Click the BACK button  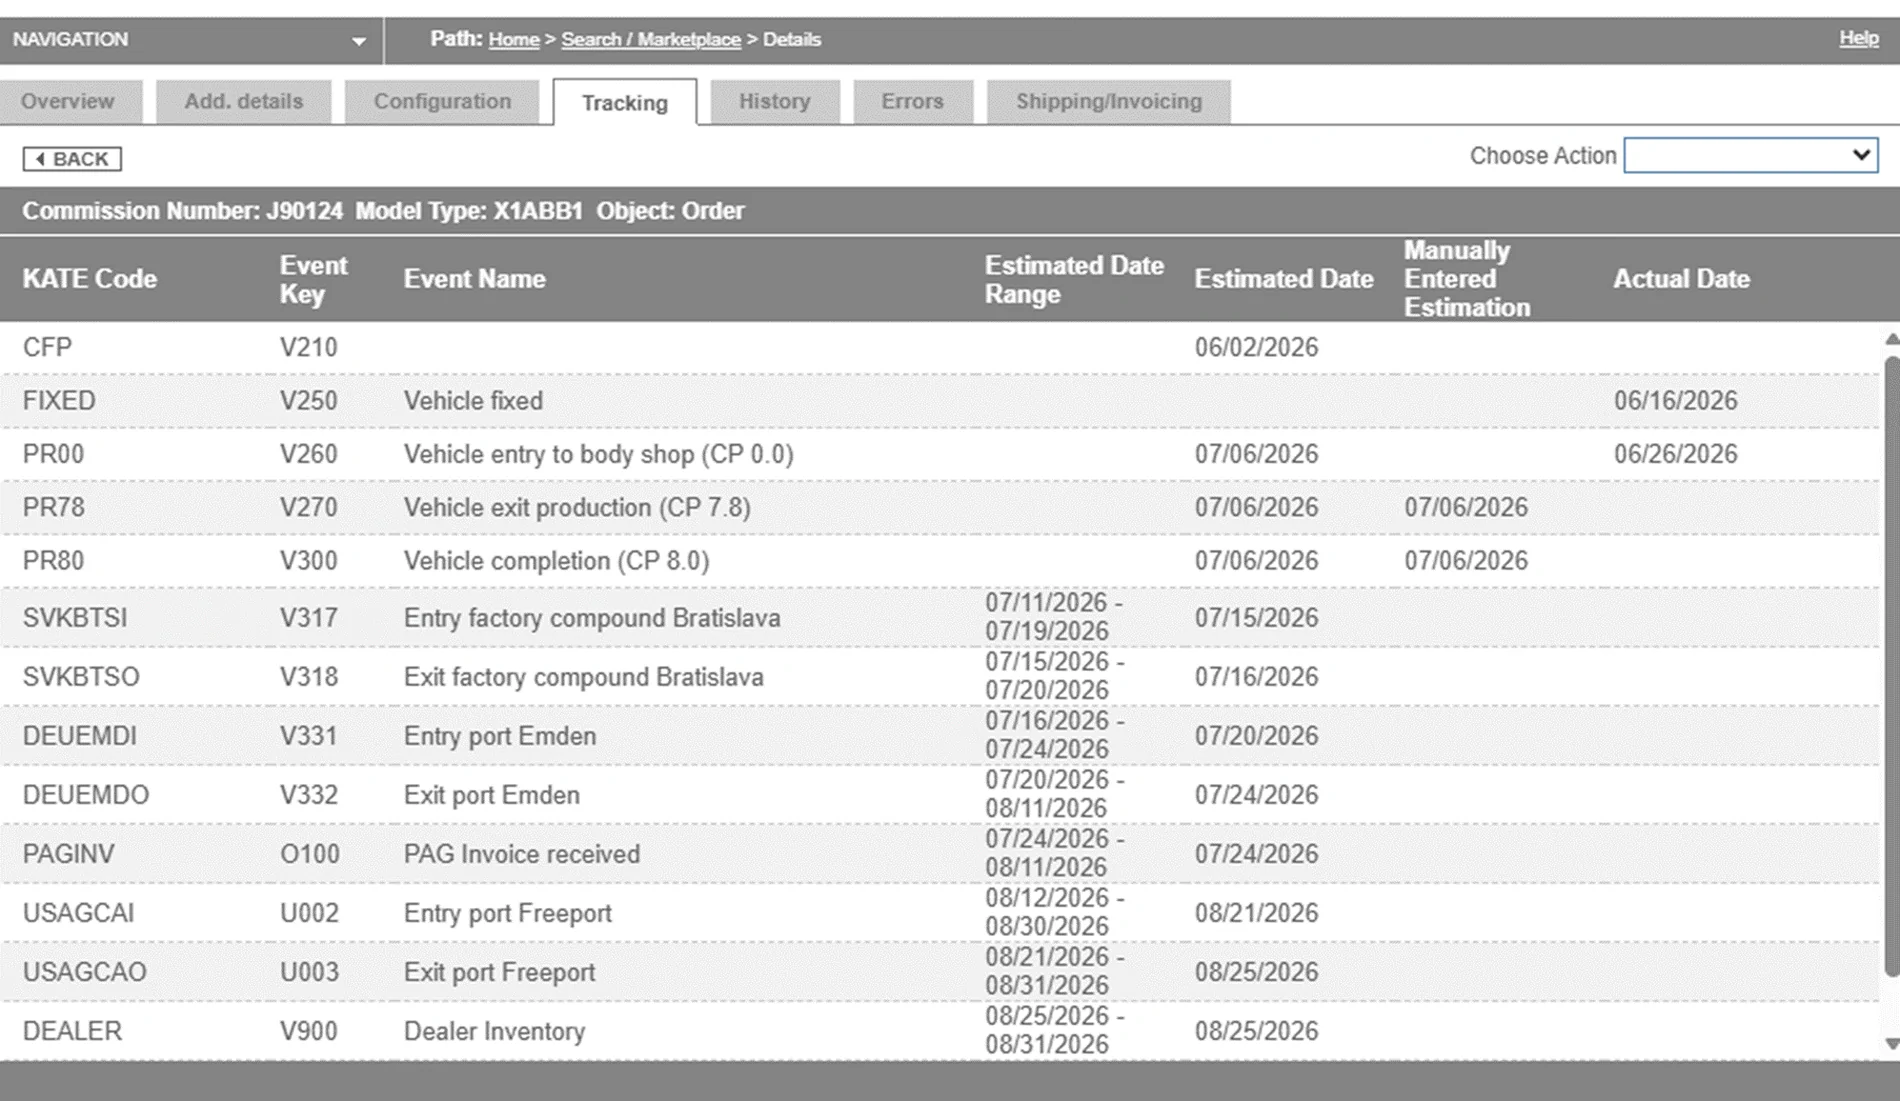pyautogui.click(x=72, y=159)
